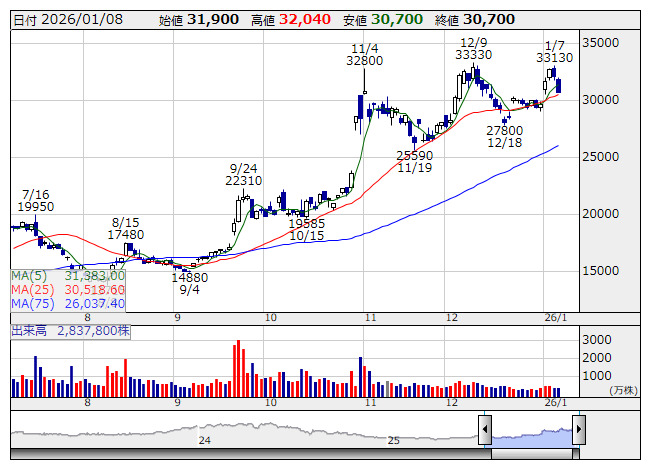Click the 1/7 33130 peak label
Screen dimensions: 653x470
554,52
